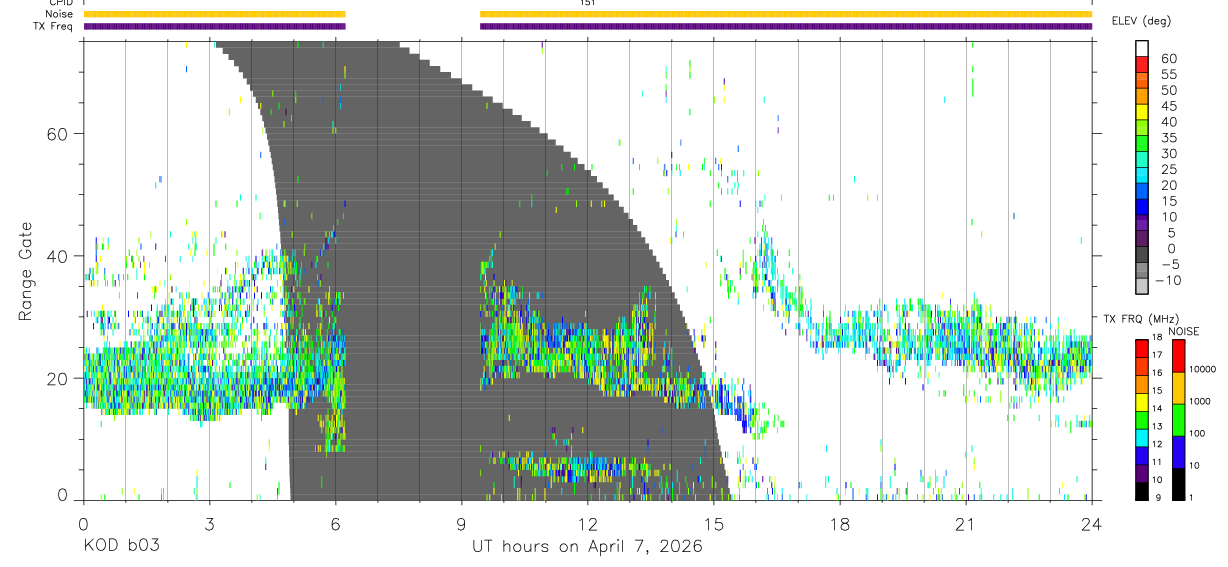Click the 'ELEV (deg)' color bar title
Screen dimensions: 1228x567
tap(1141, 21)
